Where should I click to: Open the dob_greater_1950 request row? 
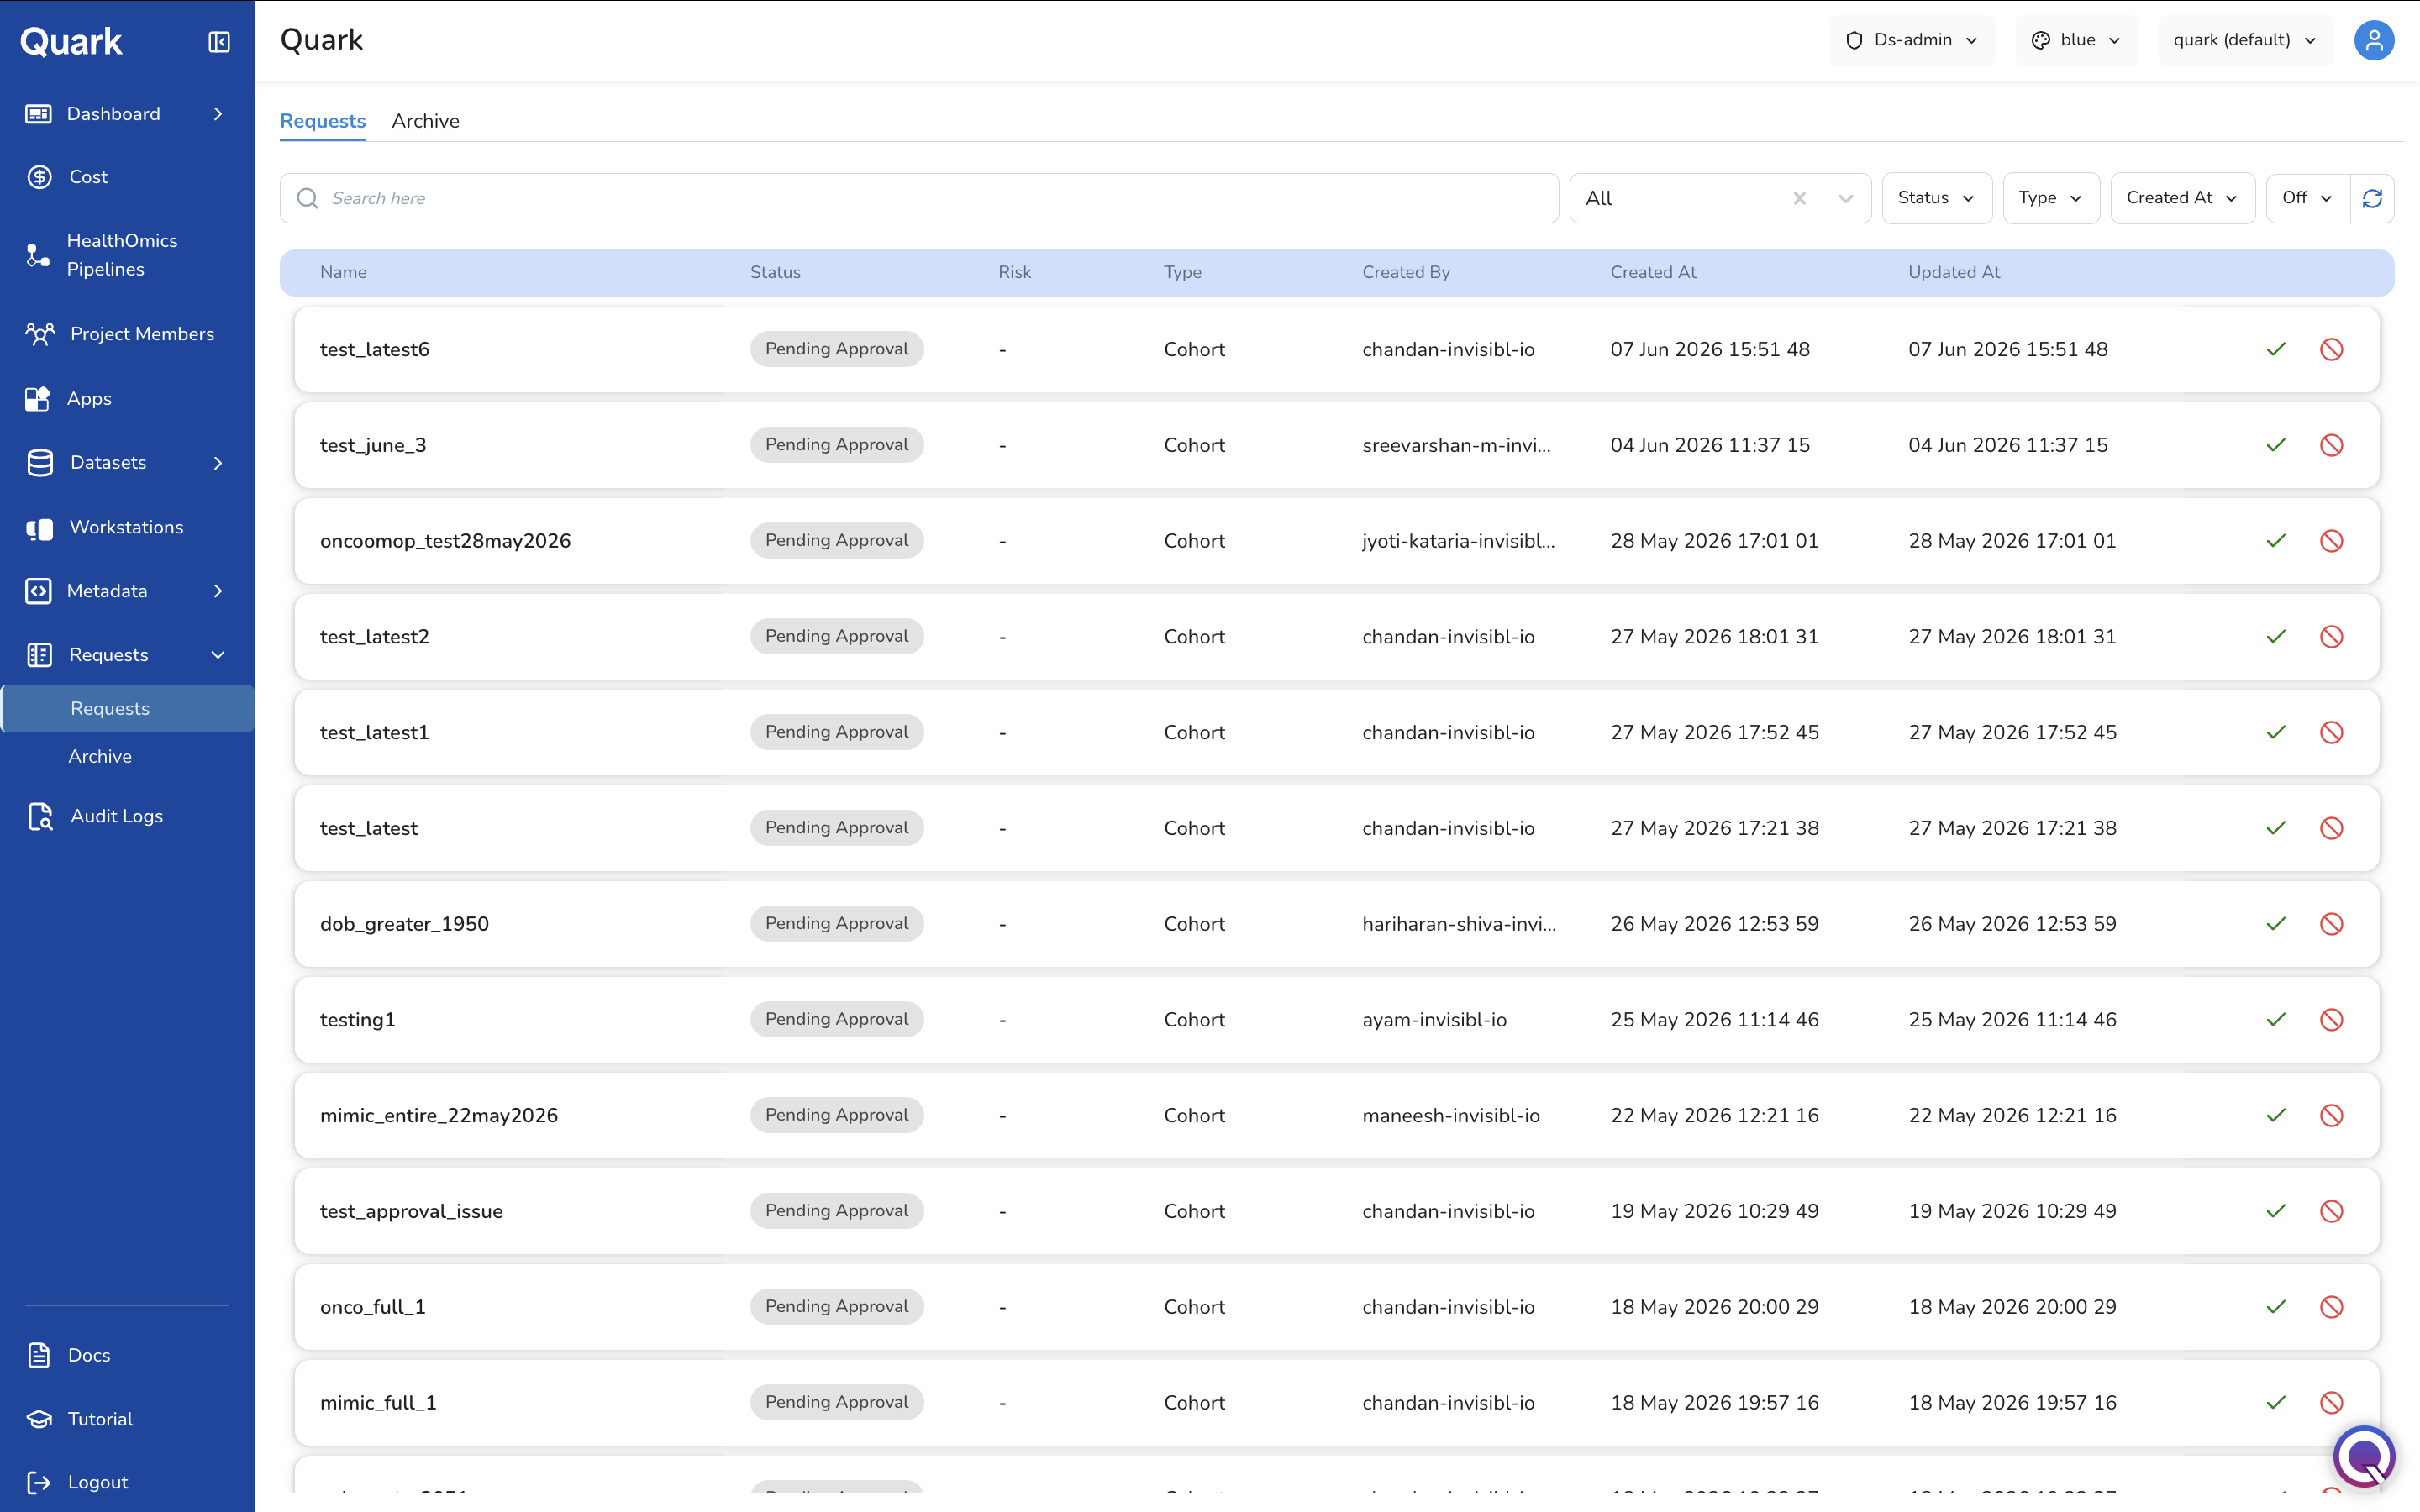click(x=1336, y=924)
